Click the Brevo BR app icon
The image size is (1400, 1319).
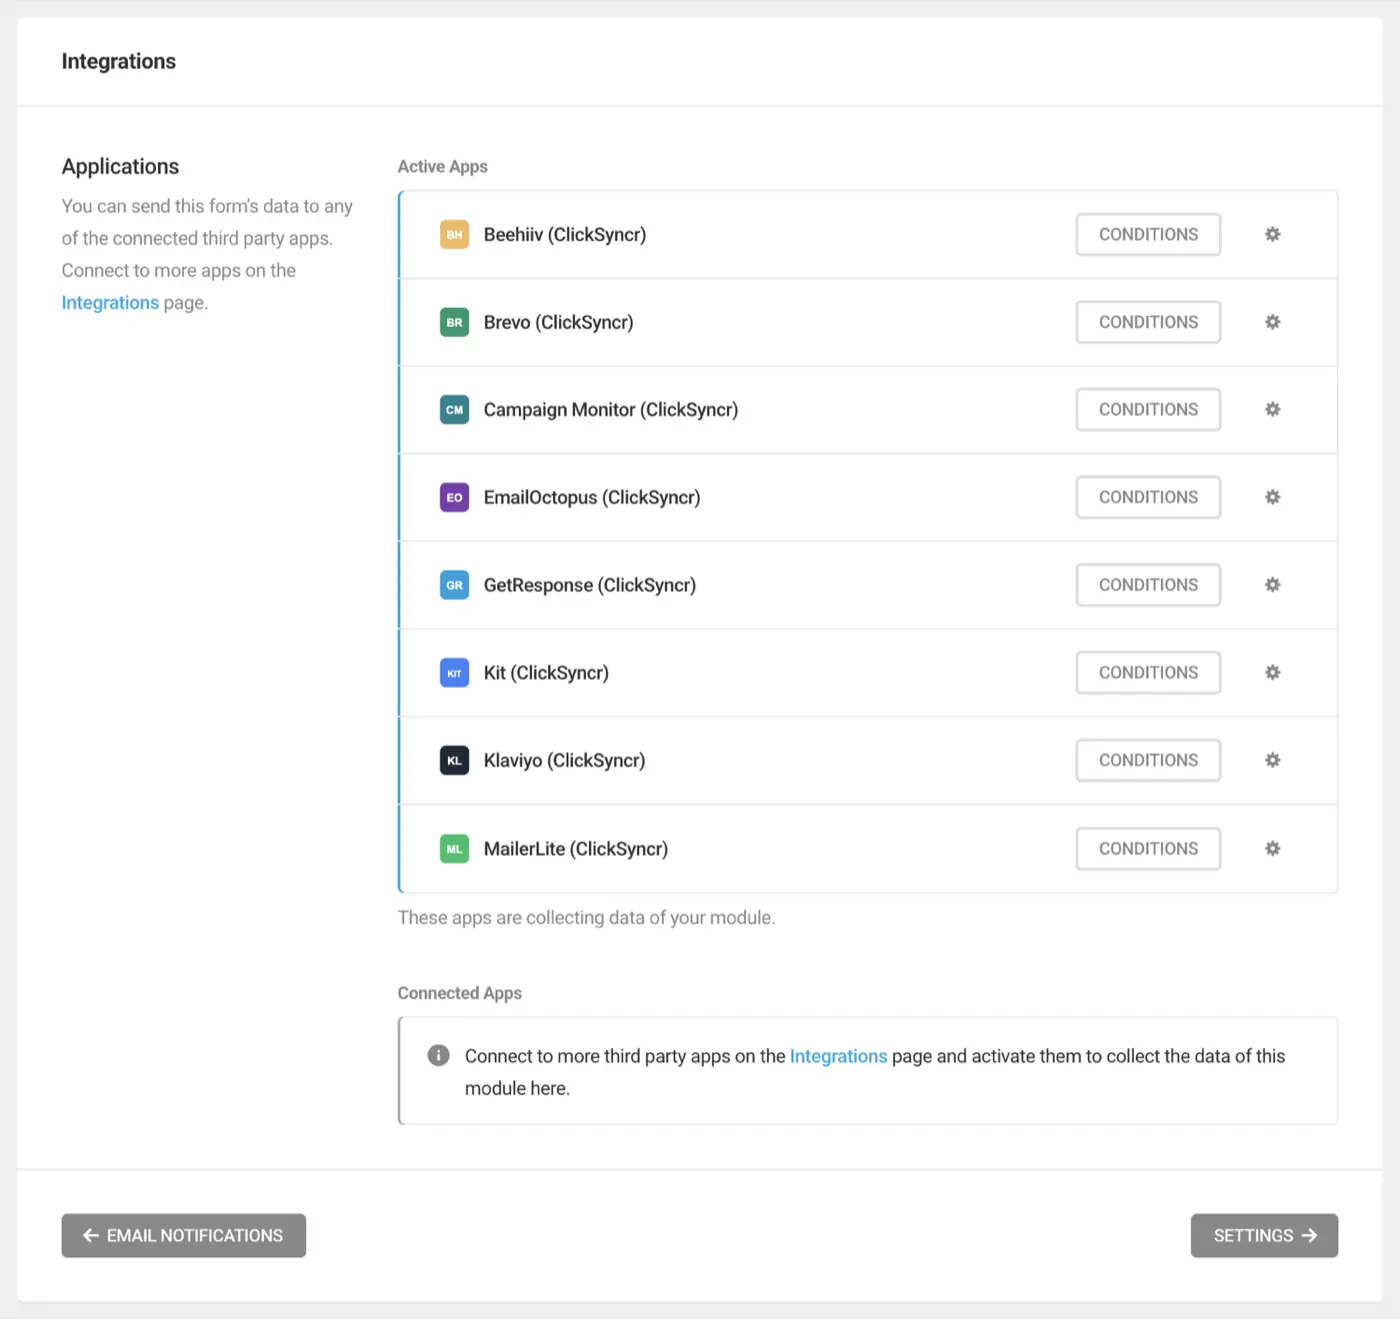point(454,322)
